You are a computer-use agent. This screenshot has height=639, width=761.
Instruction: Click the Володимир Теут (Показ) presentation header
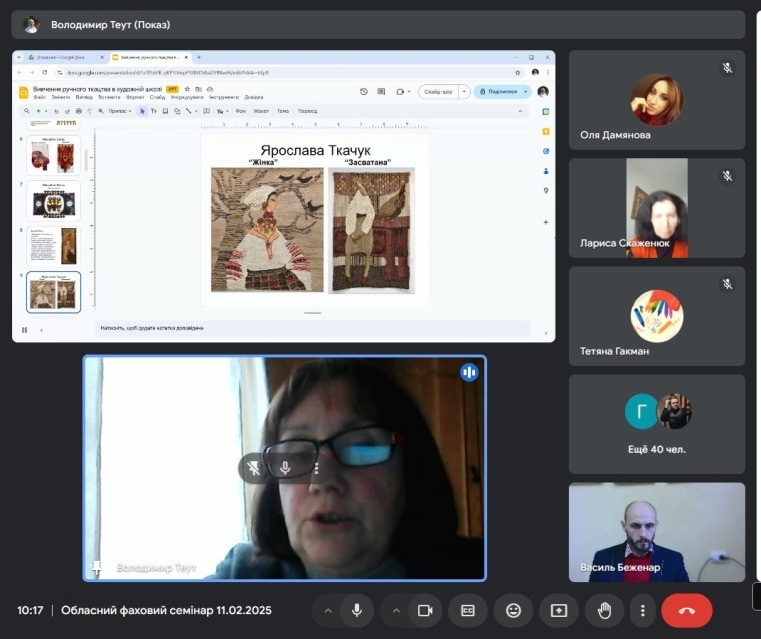click(378, 25)
